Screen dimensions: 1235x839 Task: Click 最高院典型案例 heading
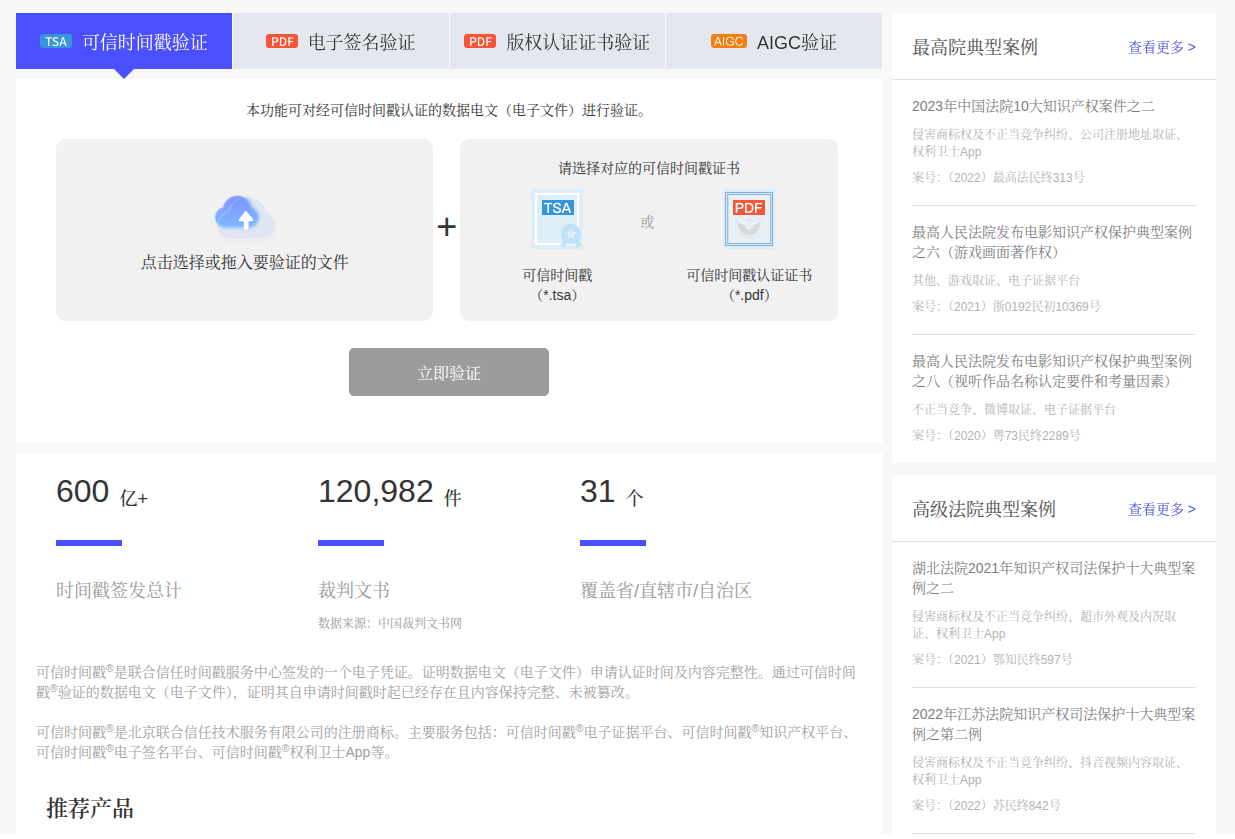coord(975,47)
